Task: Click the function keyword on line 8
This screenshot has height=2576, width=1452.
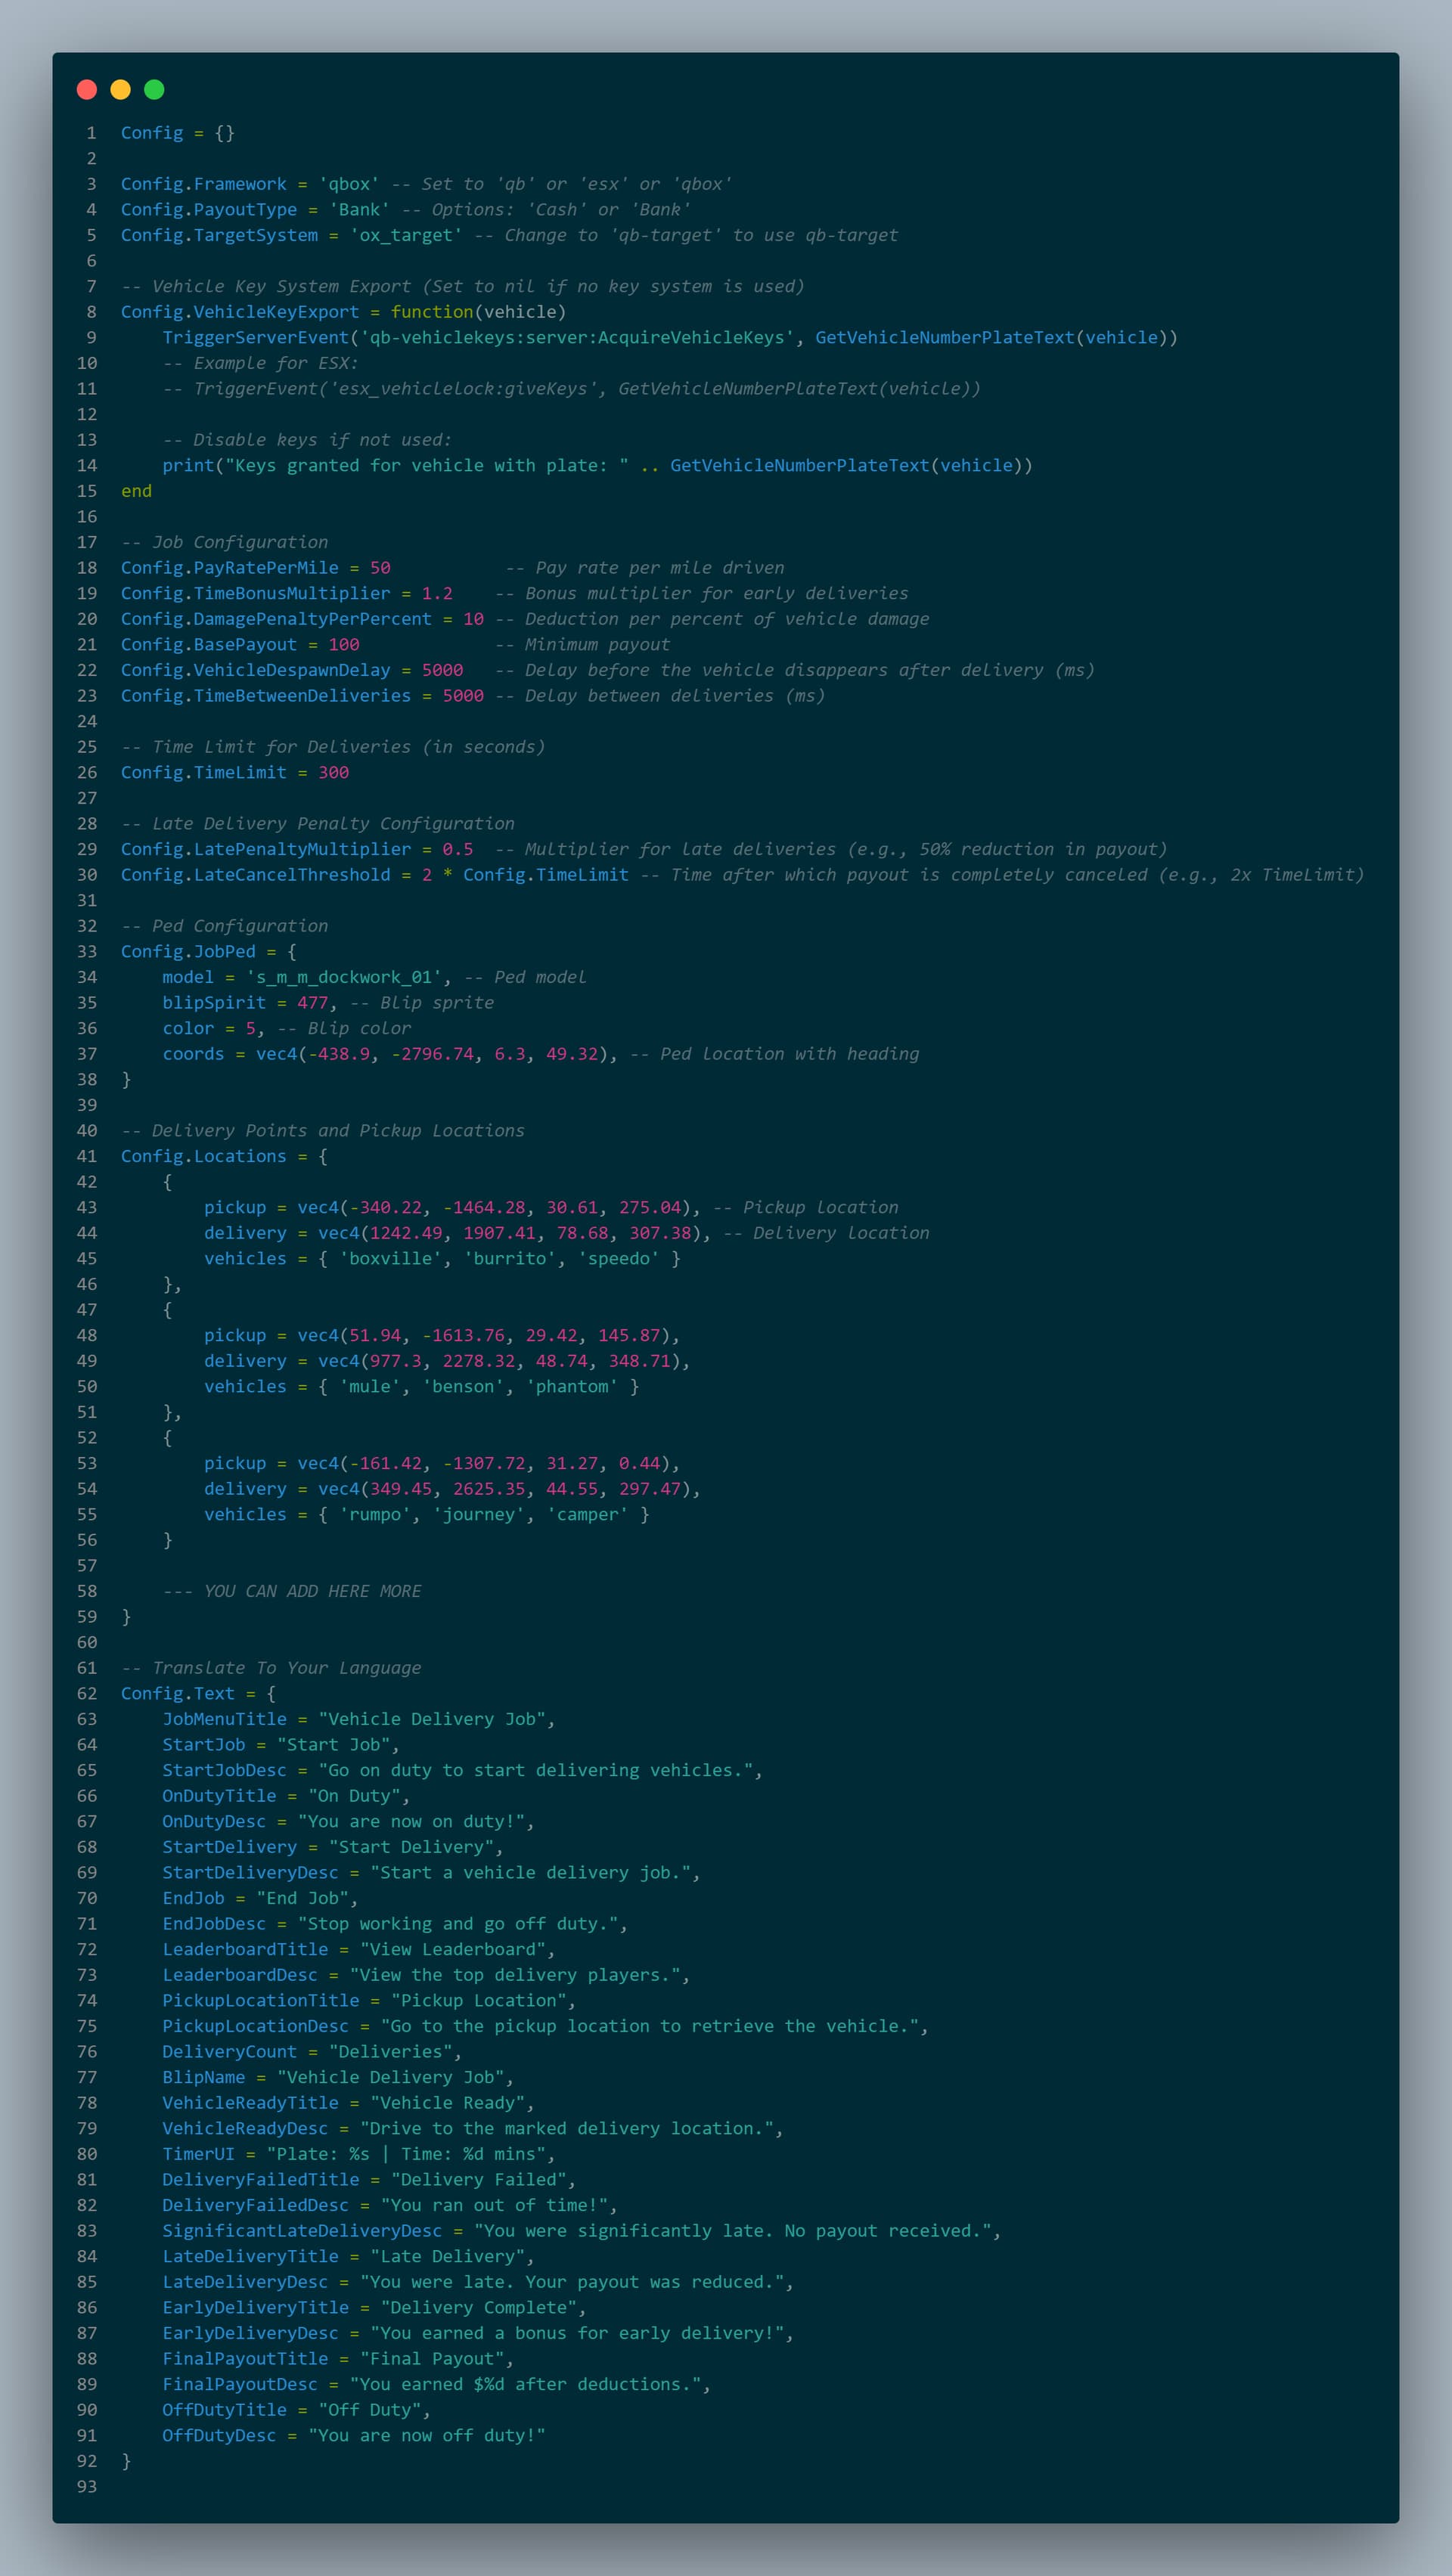Action: tap(432, 312)
